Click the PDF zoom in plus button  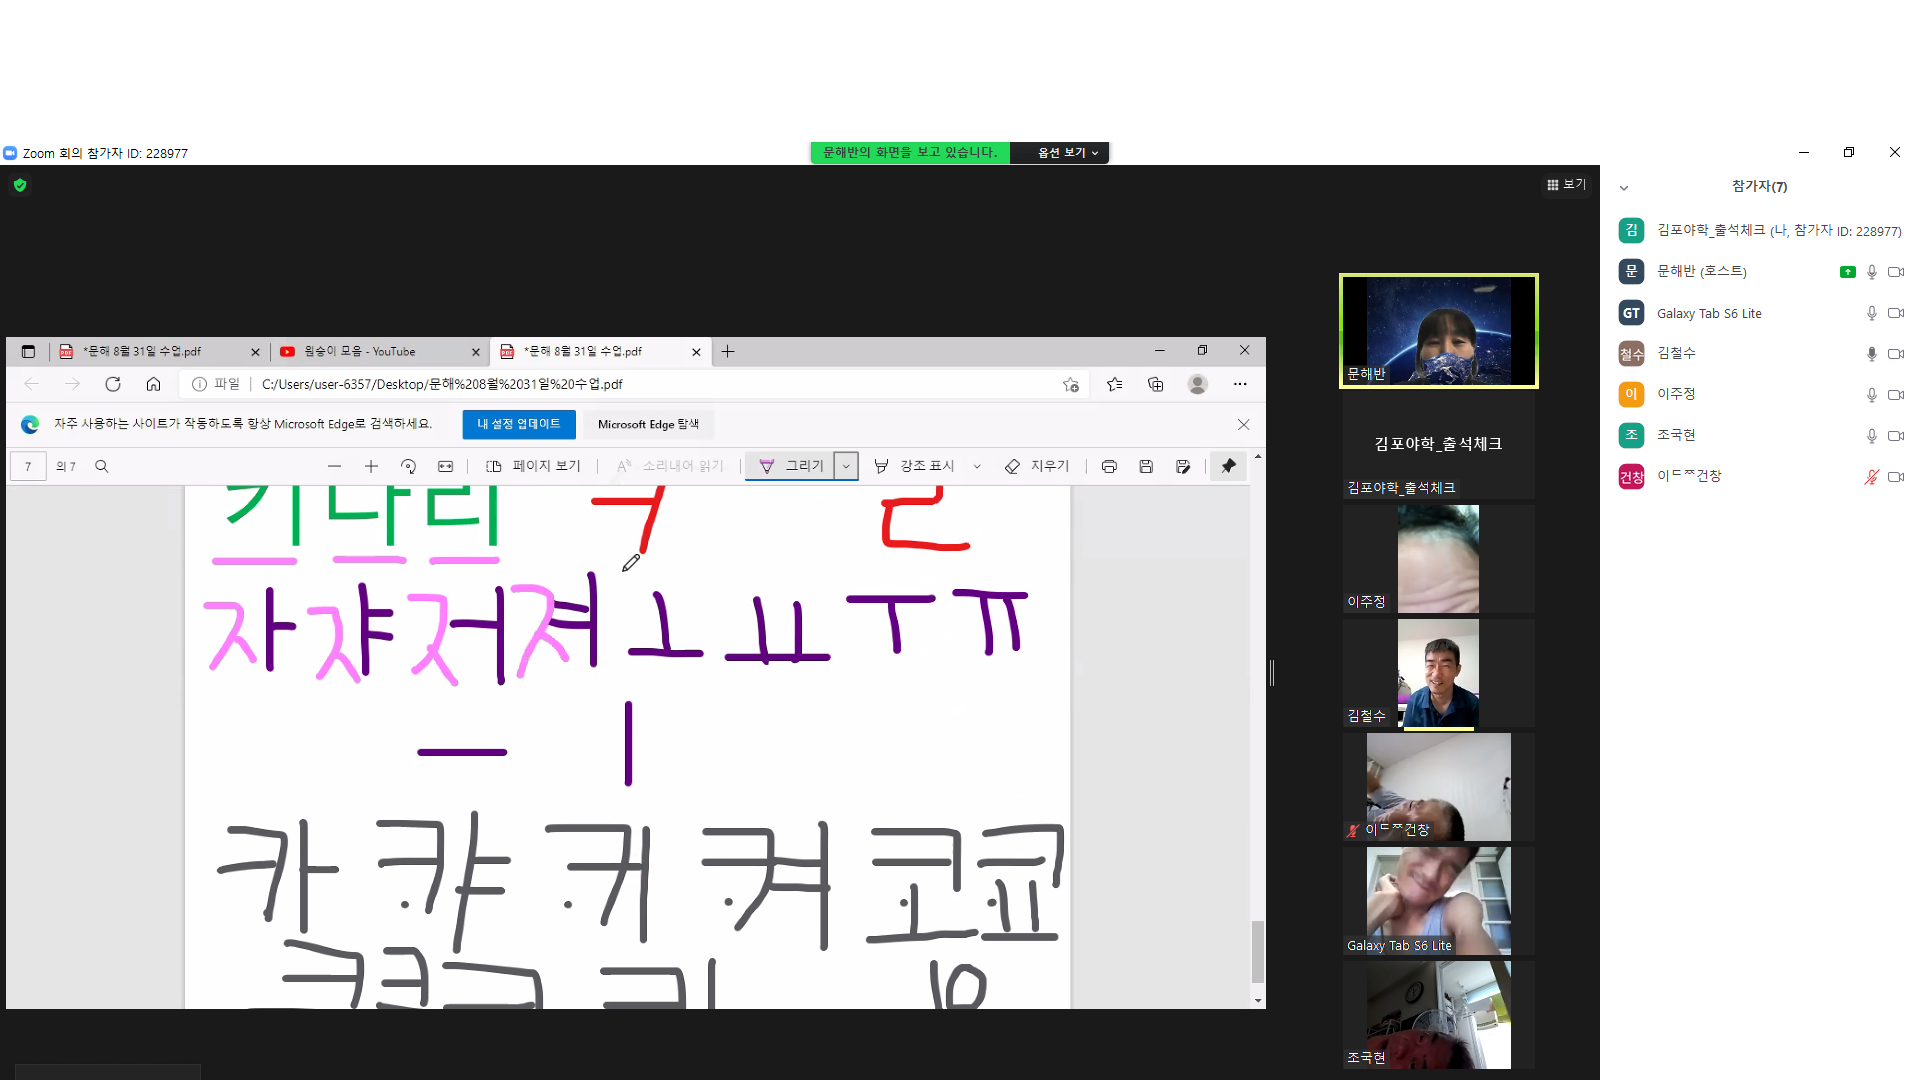(371, 466)
